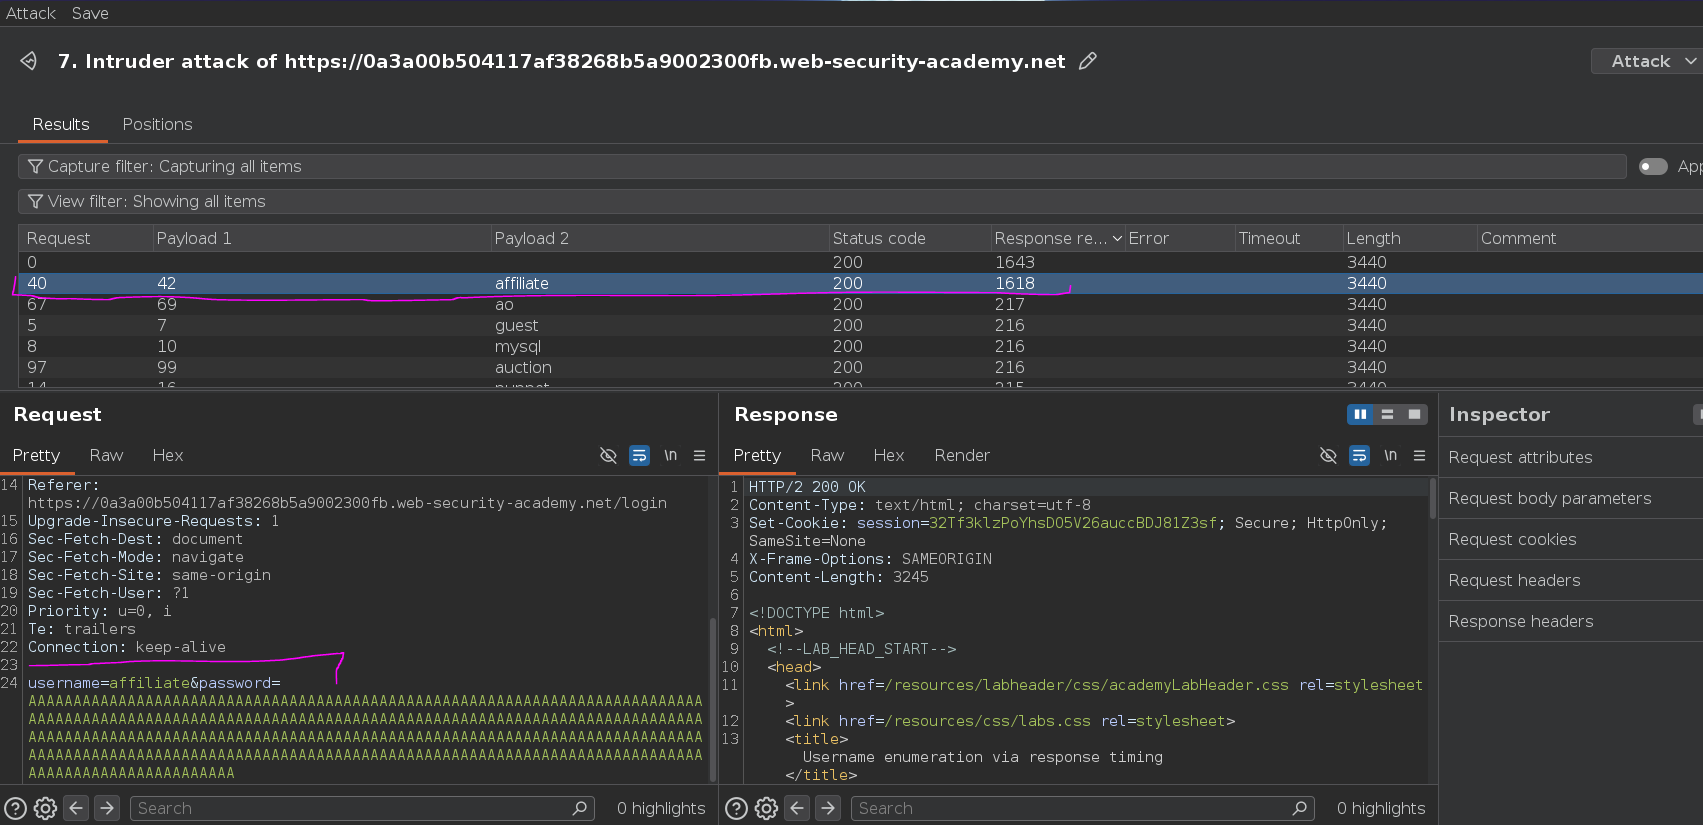This screenshot has width=1703, height=825.
Task: Open search settings gear under Response panel
Action: [x=766, y=808]
